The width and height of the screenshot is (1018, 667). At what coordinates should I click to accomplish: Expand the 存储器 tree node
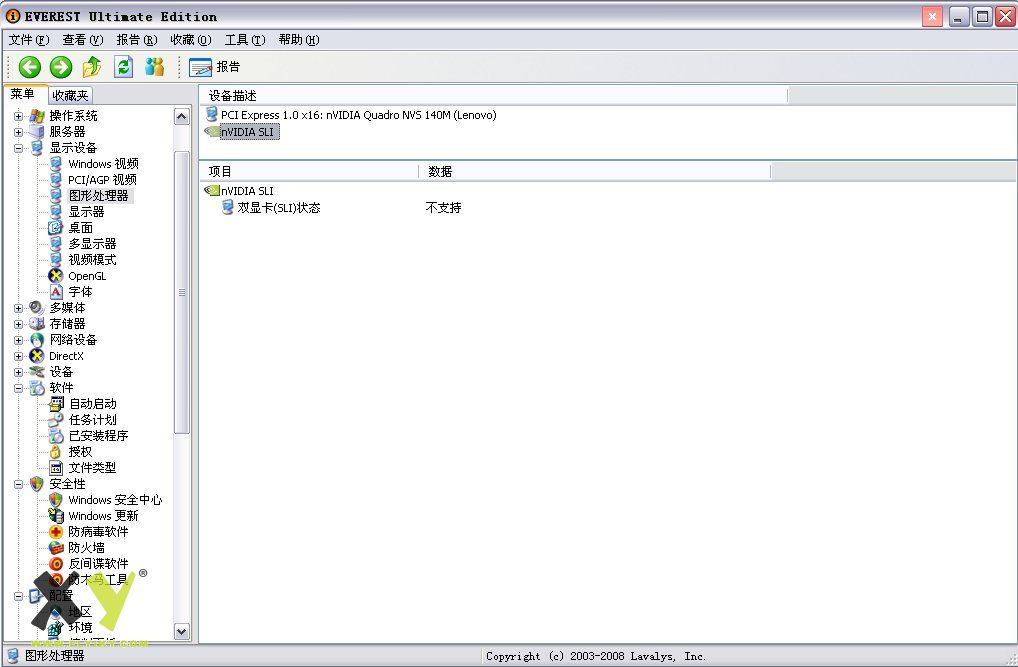tap(18, 324)
